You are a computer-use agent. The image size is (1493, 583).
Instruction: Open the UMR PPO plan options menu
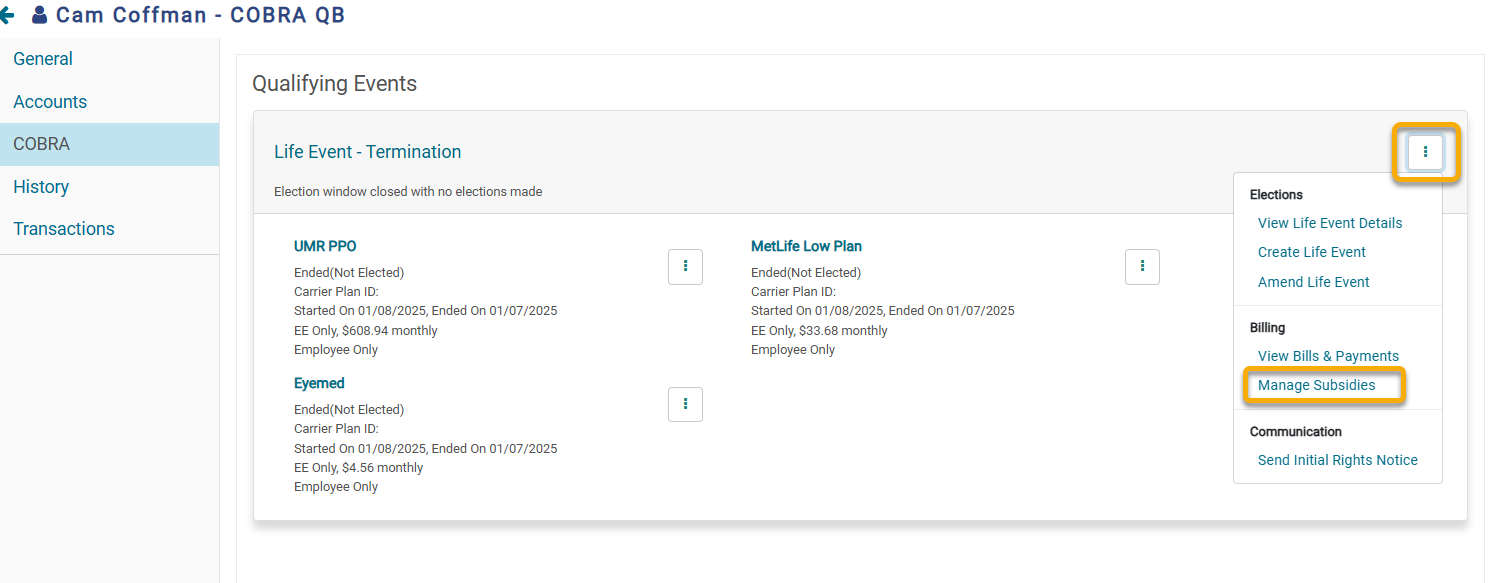tap(685, 267)
